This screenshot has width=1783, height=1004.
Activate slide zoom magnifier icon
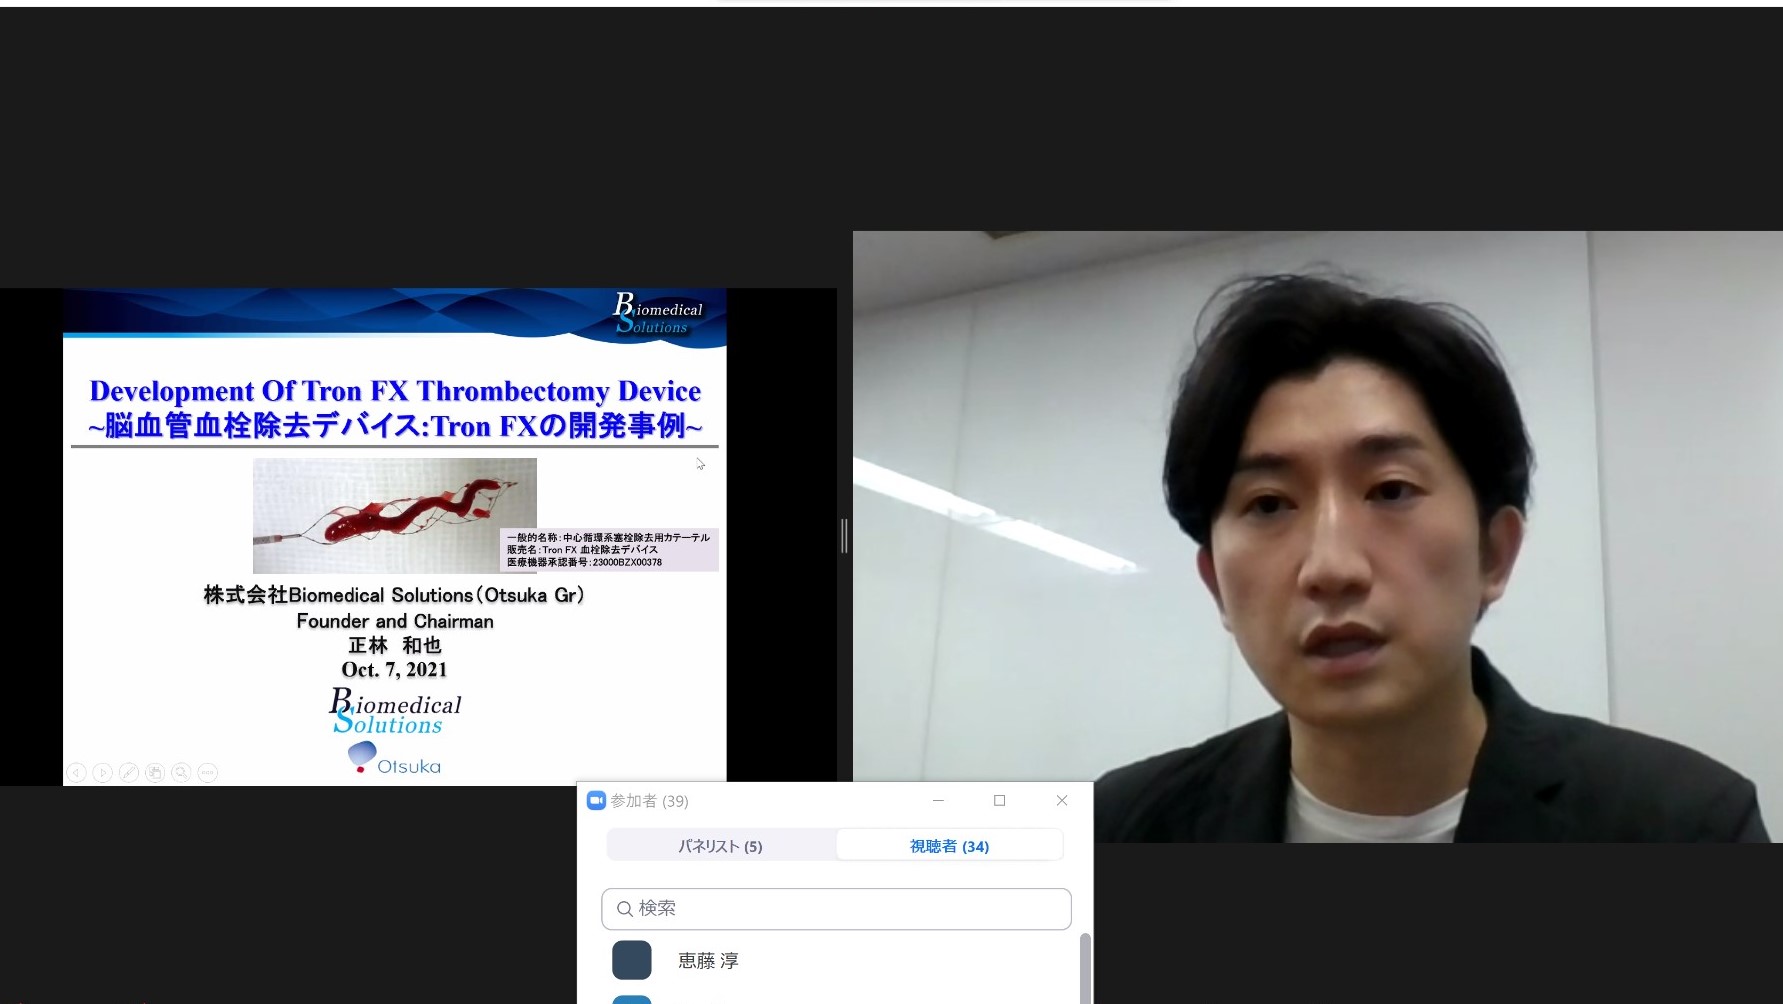[181, 772]
